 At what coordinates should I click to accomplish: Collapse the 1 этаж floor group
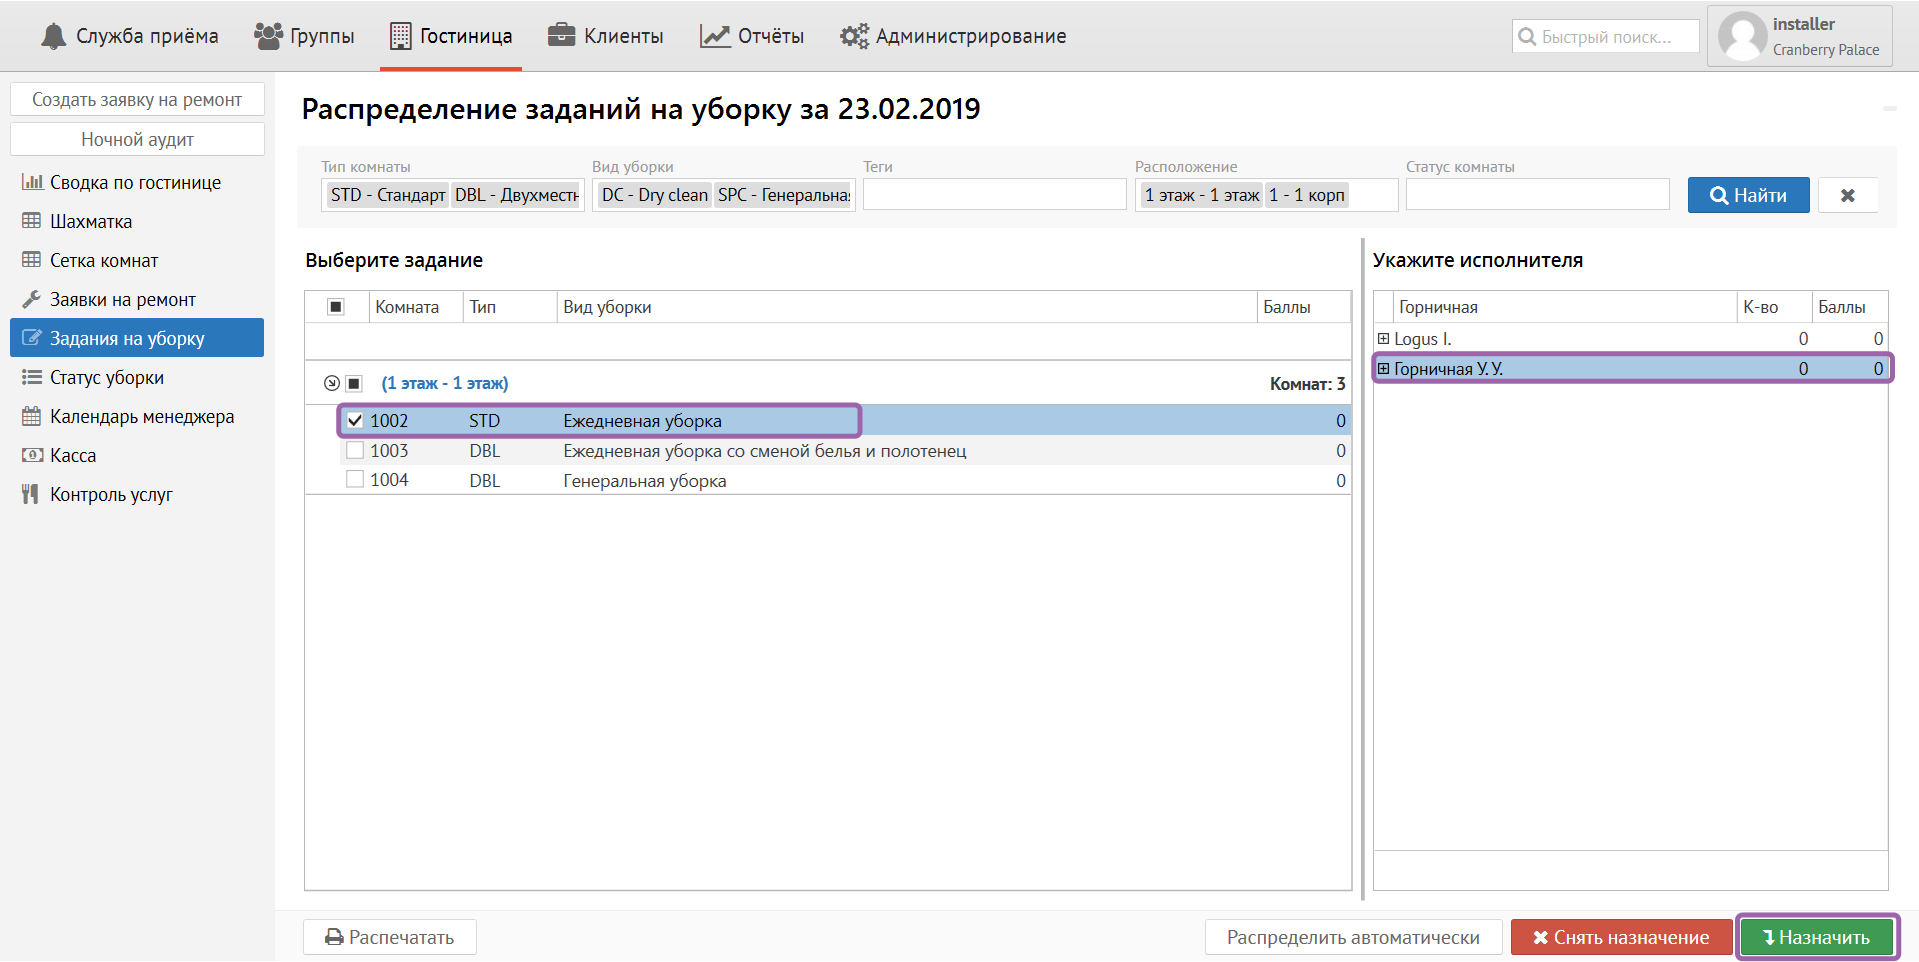pyautogui.click(x=332, y=384)
